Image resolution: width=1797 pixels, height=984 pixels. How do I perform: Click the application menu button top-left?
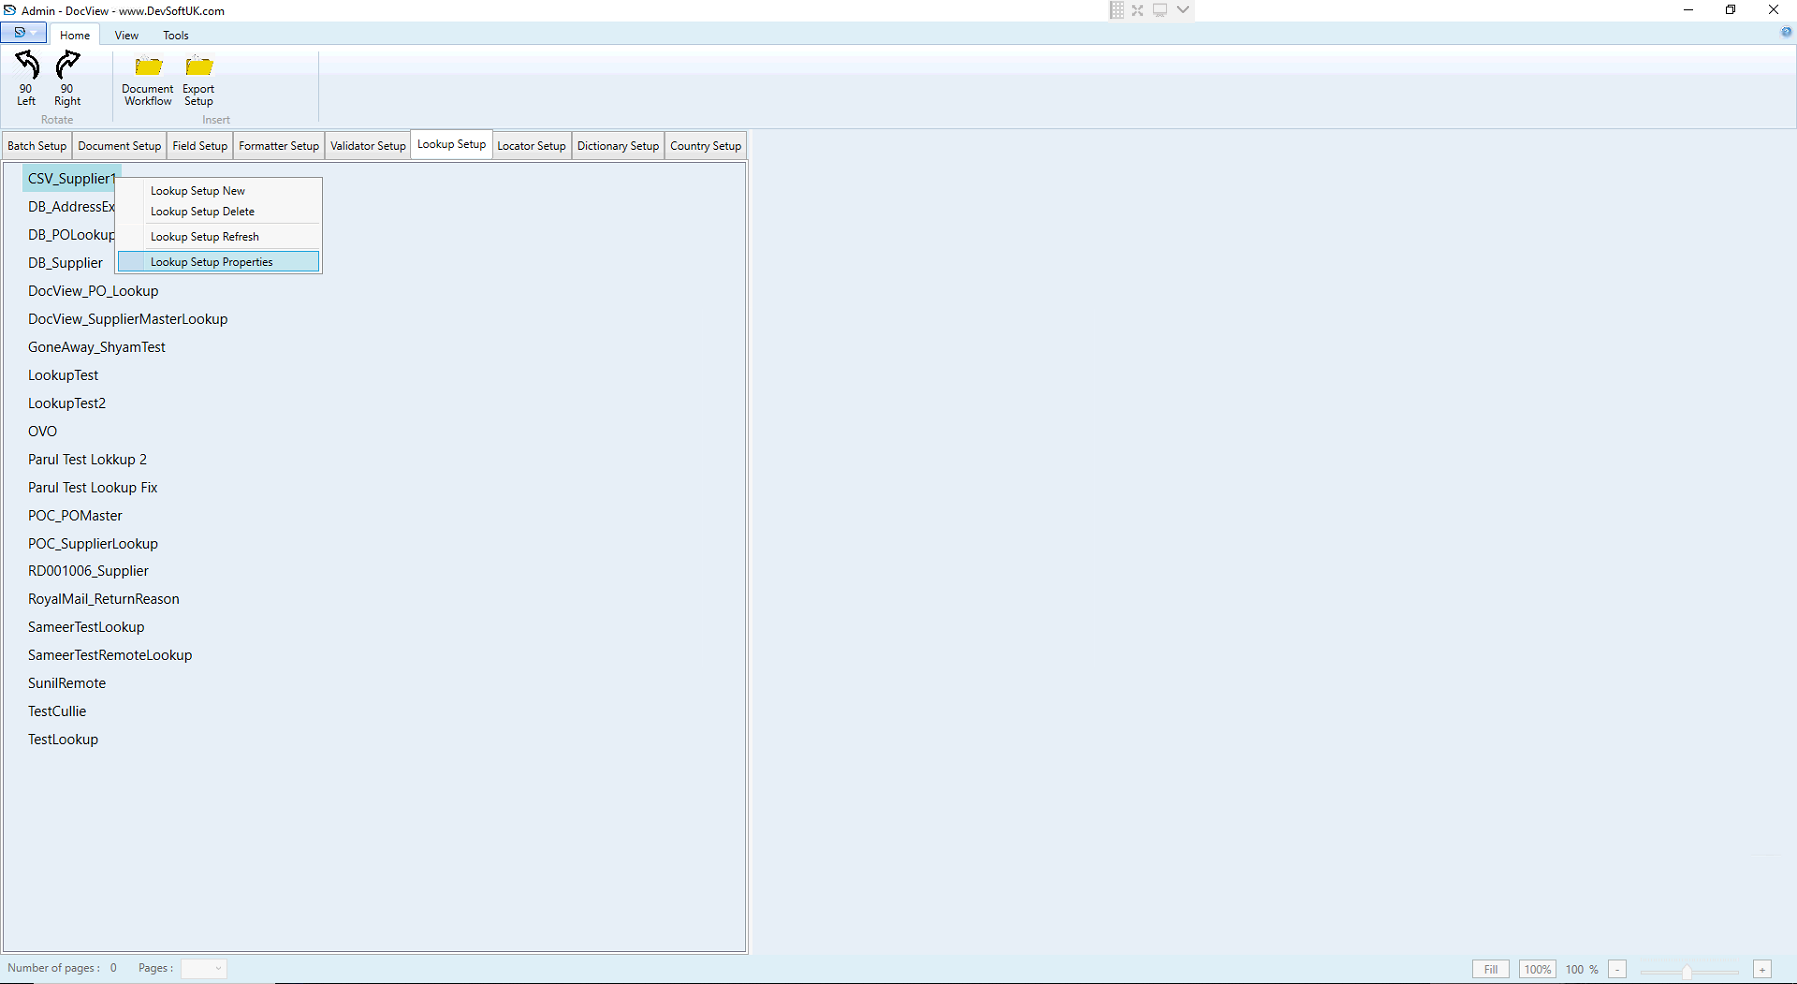click(17, 32)
